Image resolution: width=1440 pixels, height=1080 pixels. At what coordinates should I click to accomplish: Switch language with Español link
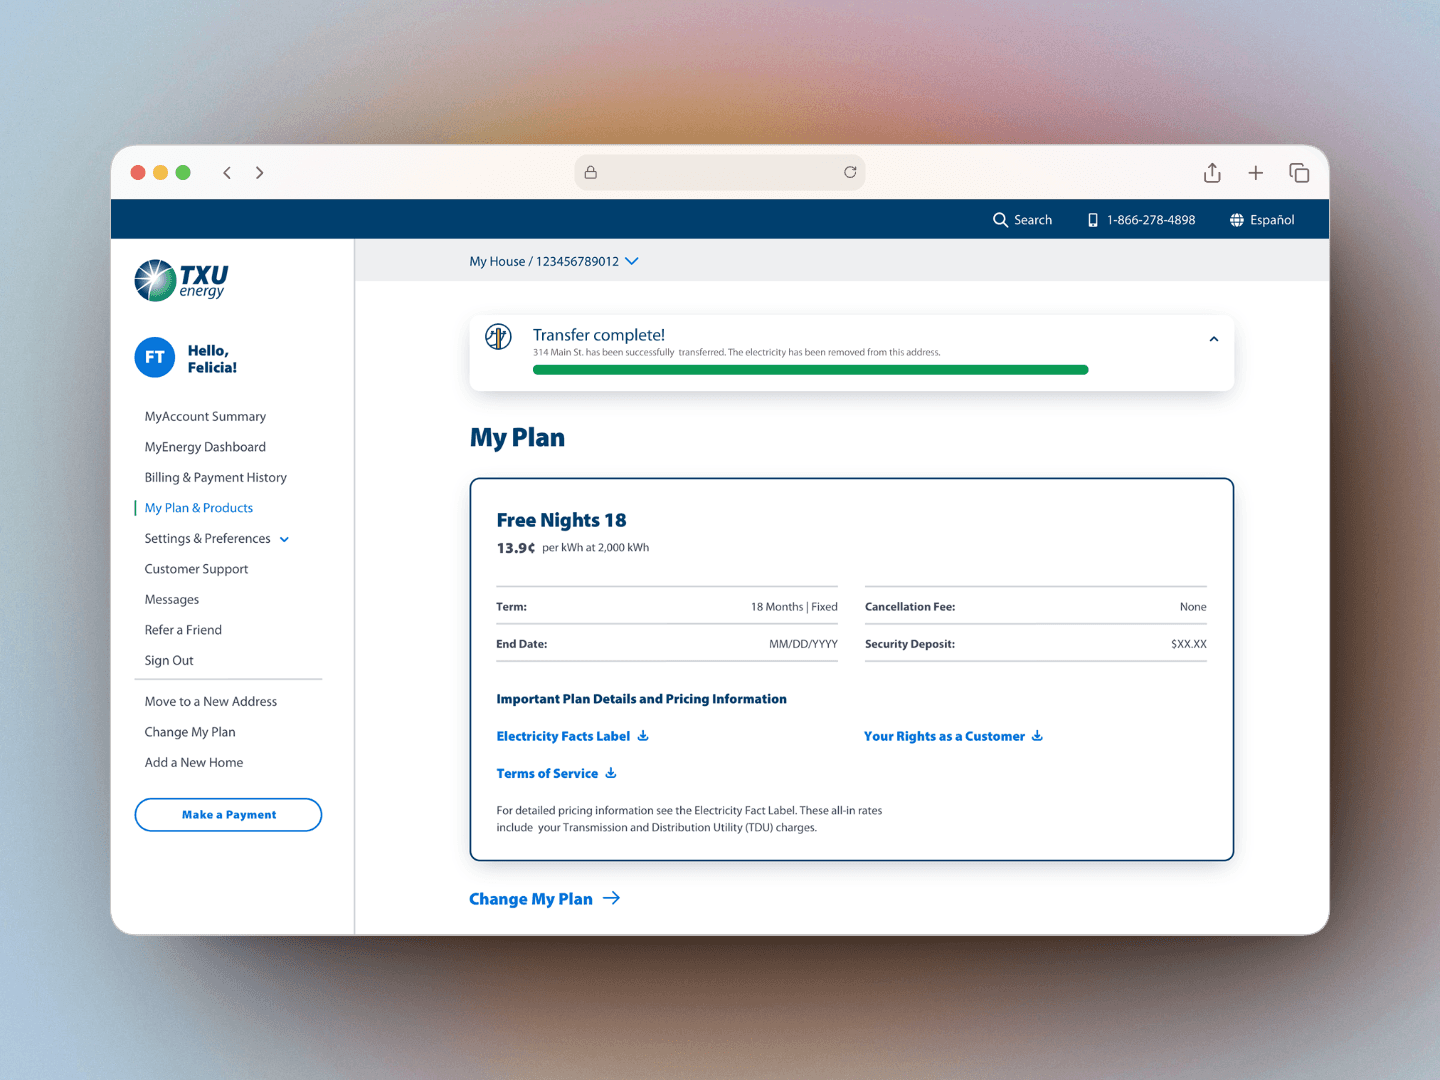[1272, 220]
